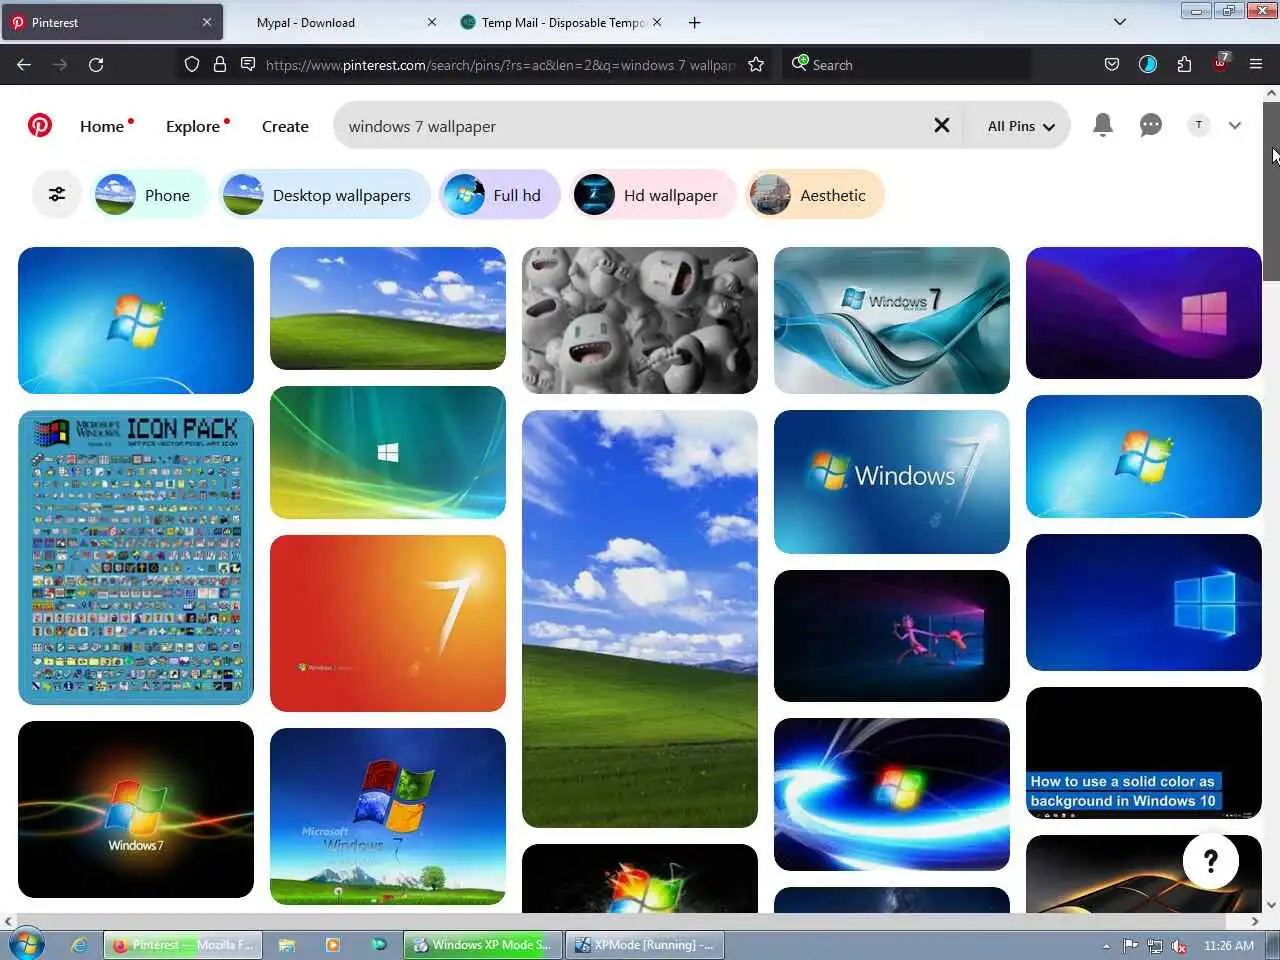Screen dimensions: 1280x960
Task: Click the vertical scrollbar thumb
Action: 1271,190
